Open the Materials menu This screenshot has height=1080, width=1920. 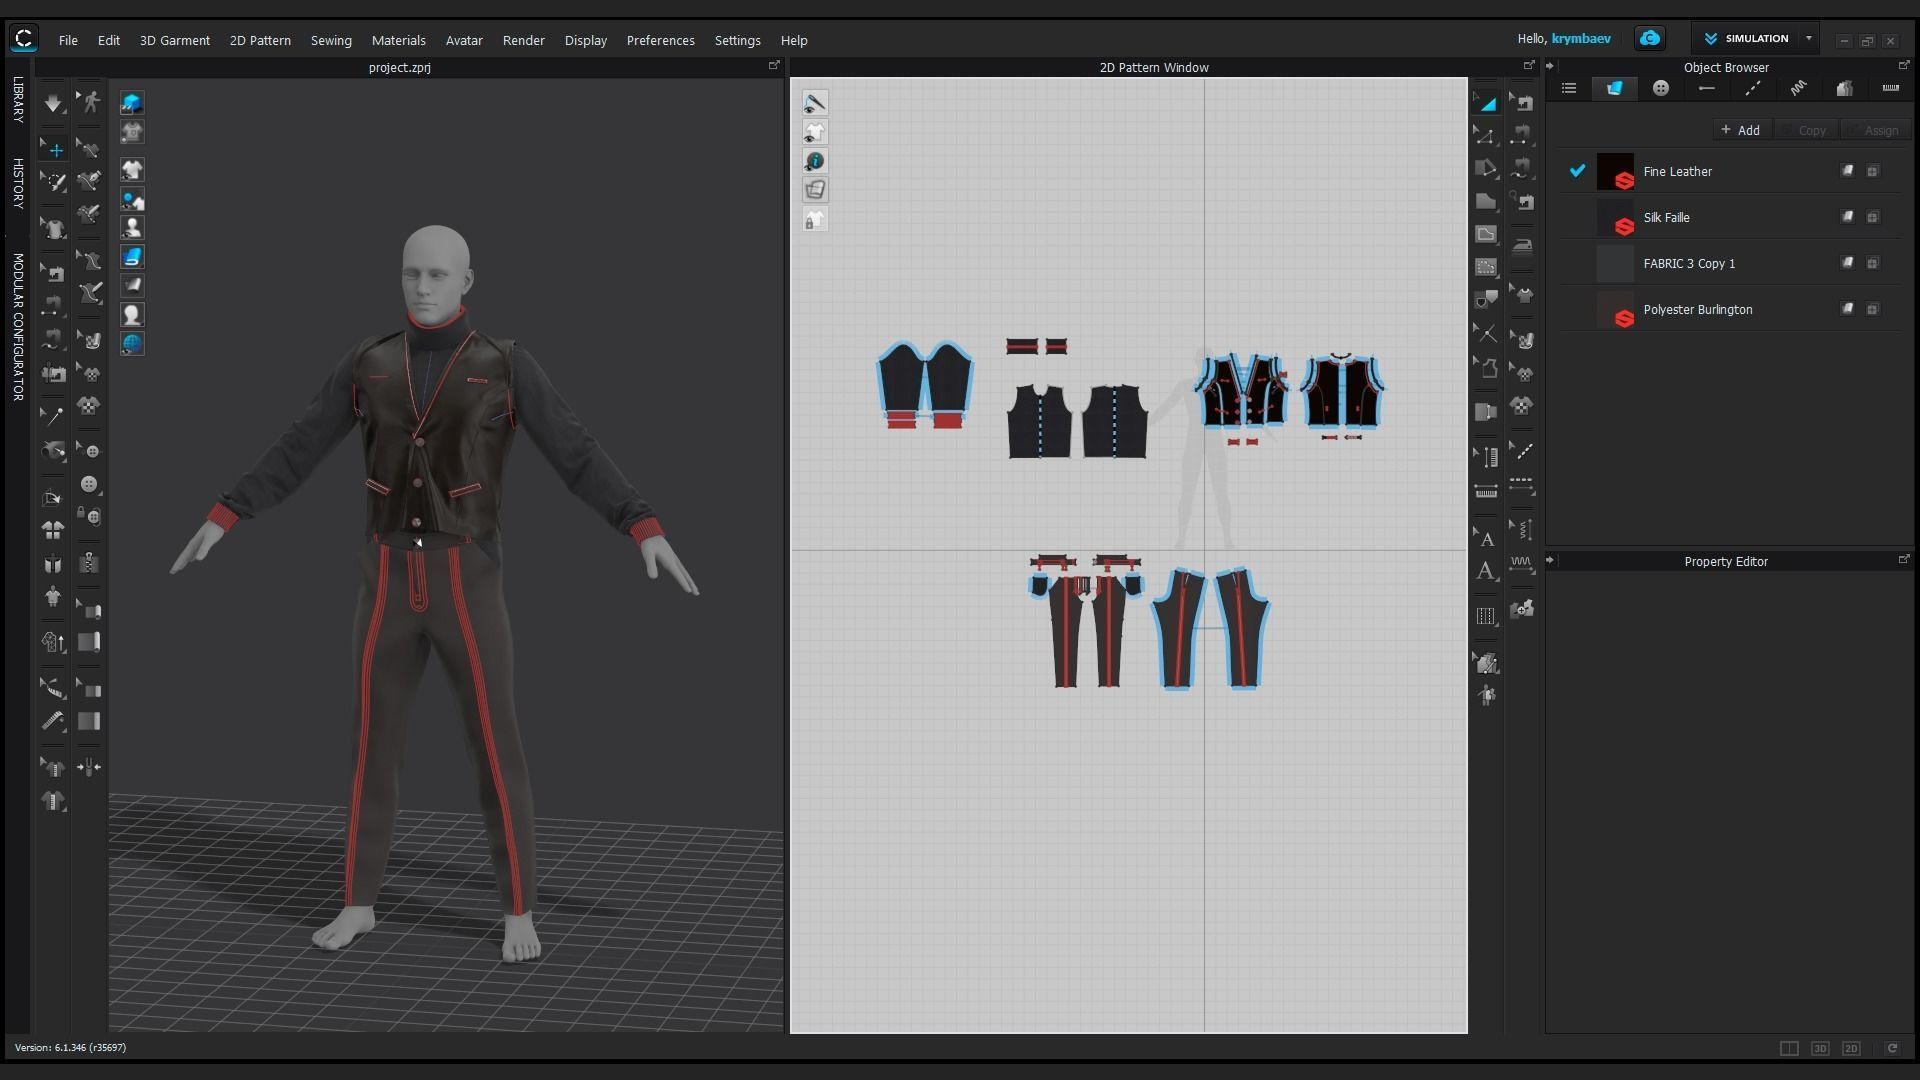398,40
